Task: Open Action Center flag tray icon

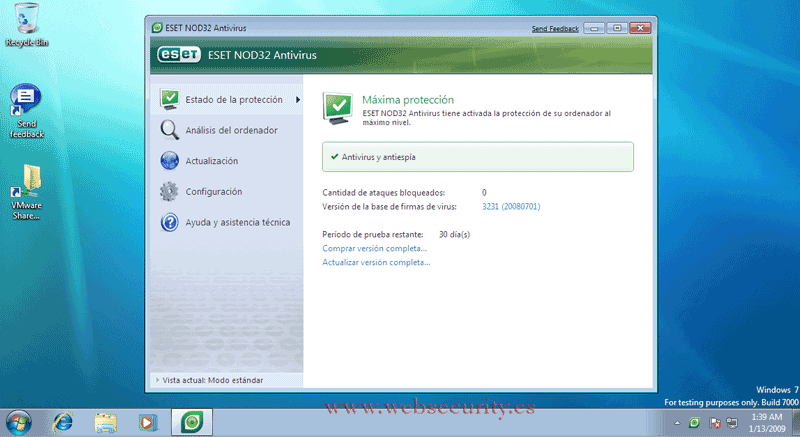Action: click(714, 423)
